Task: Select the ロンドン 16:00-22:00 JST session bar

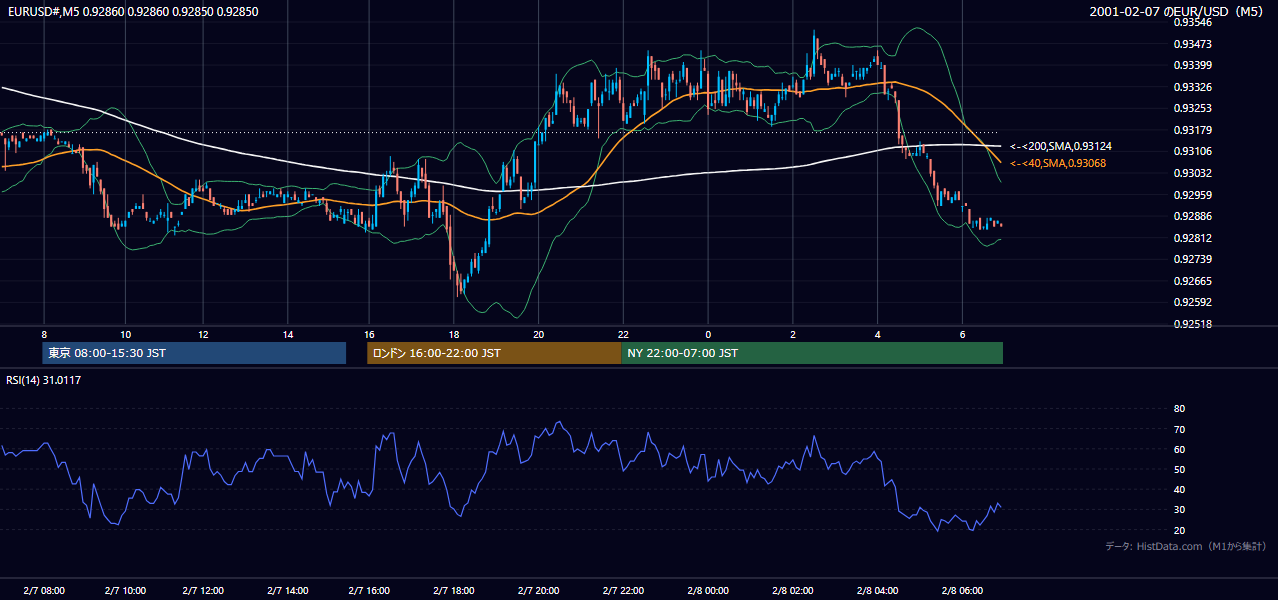Action: [x=494, y=353]
